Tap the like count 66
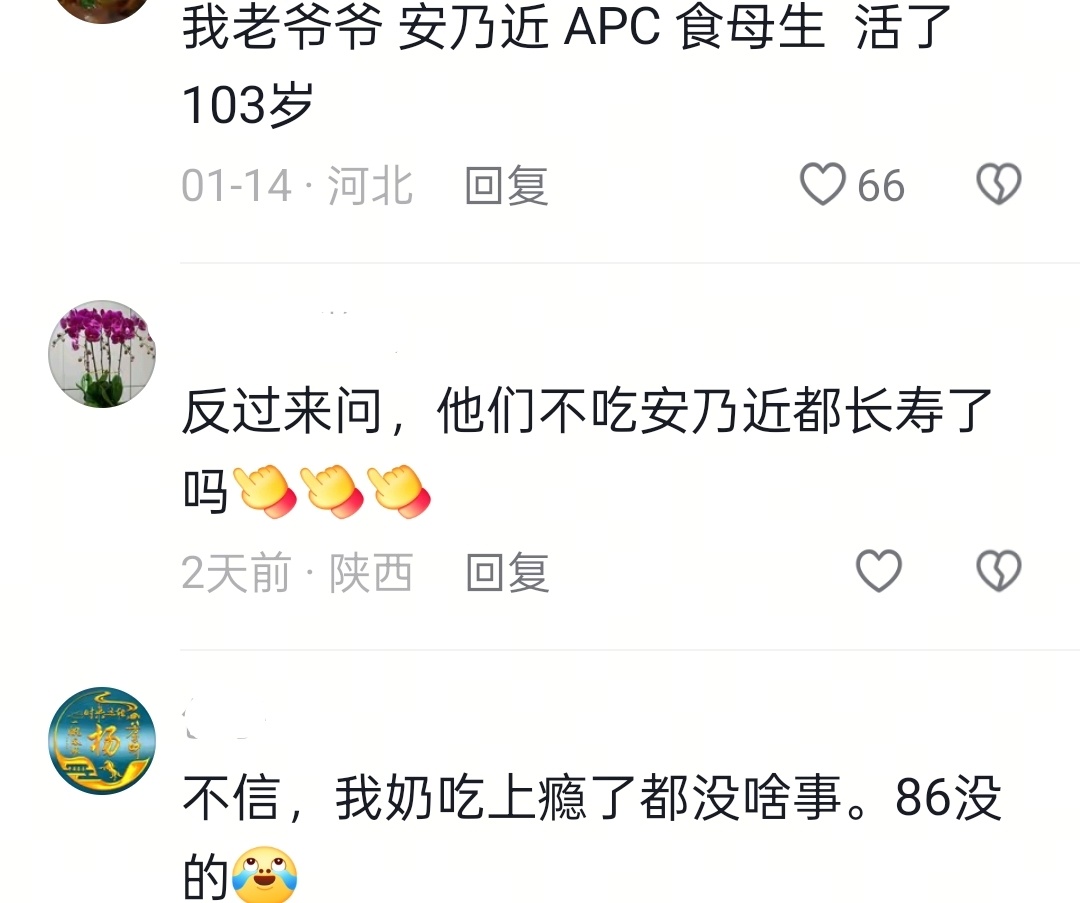The image size is (1080, 903). pyautogui.click(x=881, y=186)
